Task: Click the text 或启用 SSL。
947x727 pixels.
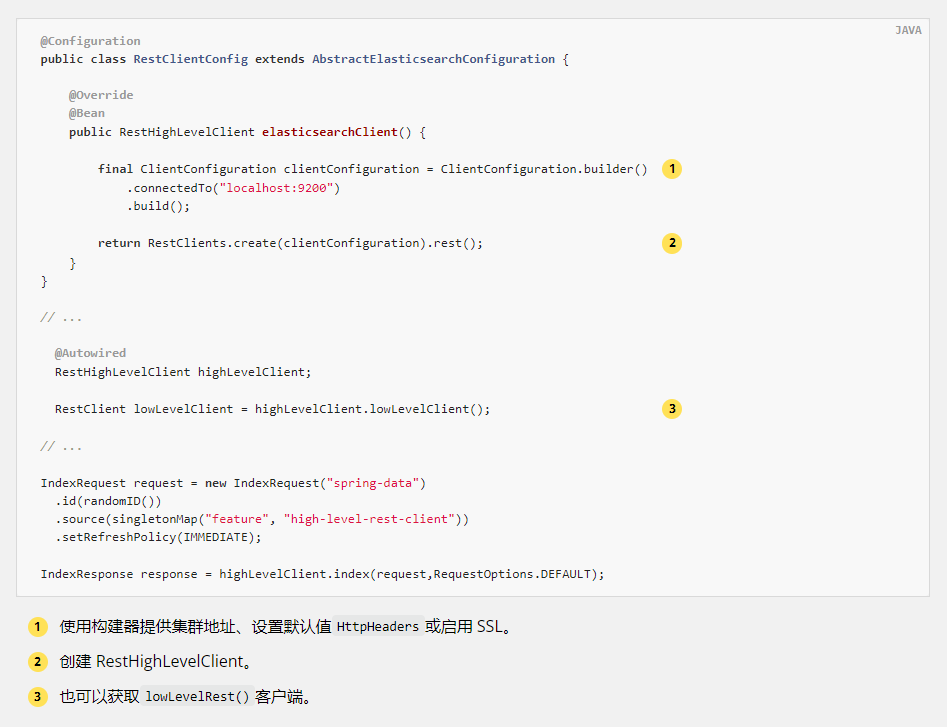Action: 469,627
